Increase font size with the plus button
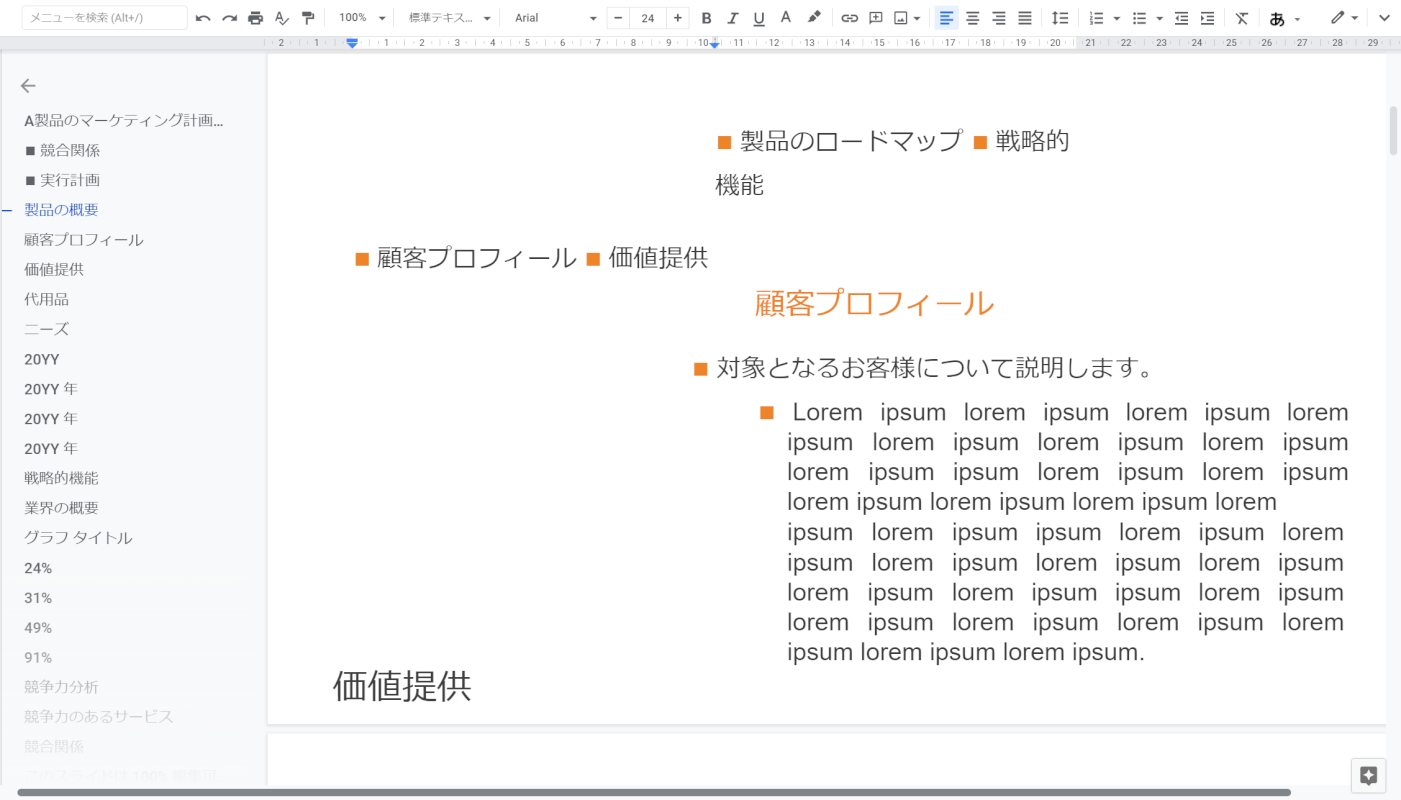 click(x=677, y=18)
